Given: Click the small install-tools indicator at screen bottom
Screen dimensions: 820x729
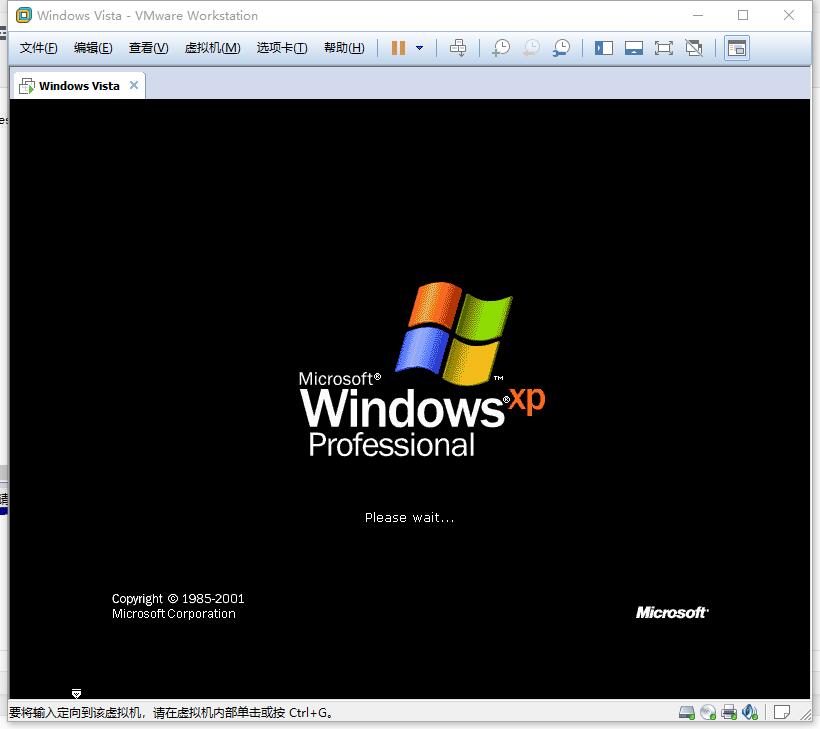Looking at the screenshot, I should tap(76, 693).
